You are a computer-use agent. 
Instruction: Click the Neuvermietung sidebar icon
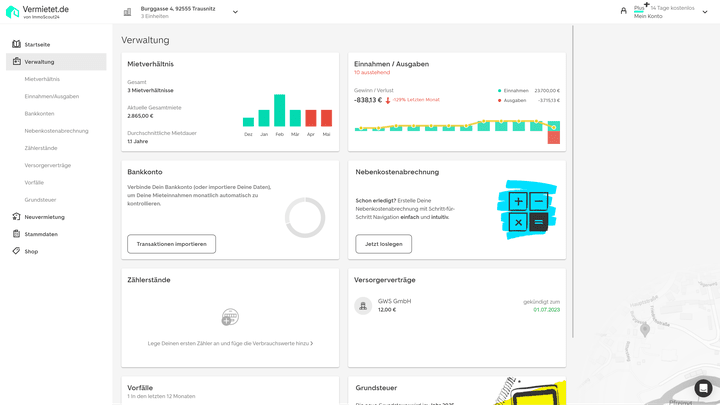(x=16, y=217)
